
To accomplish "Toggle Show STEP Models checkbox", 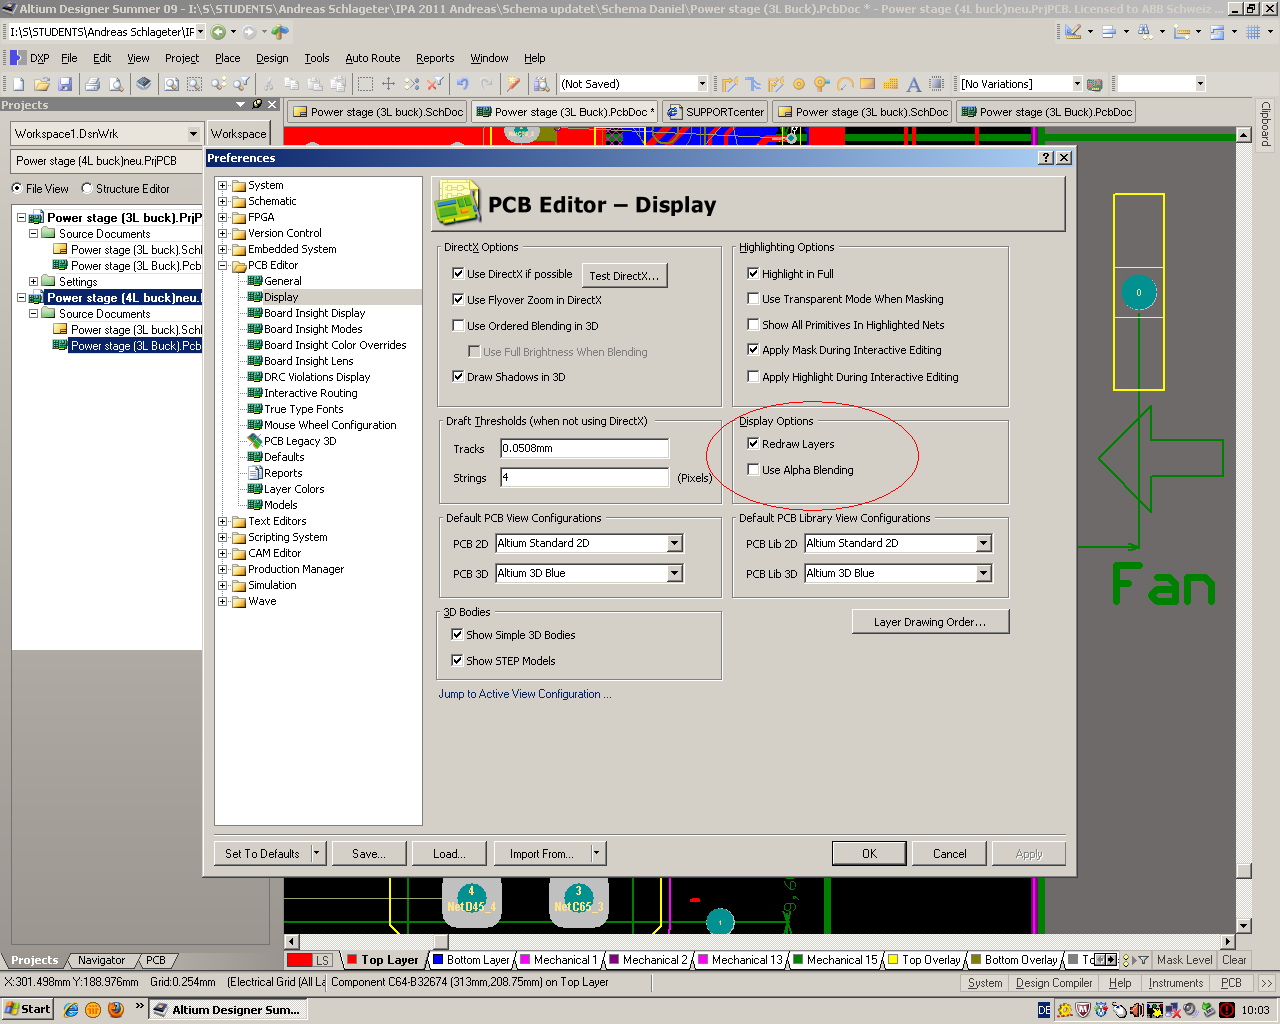I will pyautogui.click(x=457, y=660).
